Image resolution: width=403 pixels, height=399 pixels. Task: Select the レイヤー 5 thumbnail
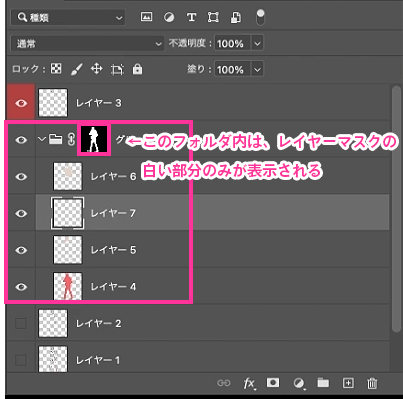point(68,250)
